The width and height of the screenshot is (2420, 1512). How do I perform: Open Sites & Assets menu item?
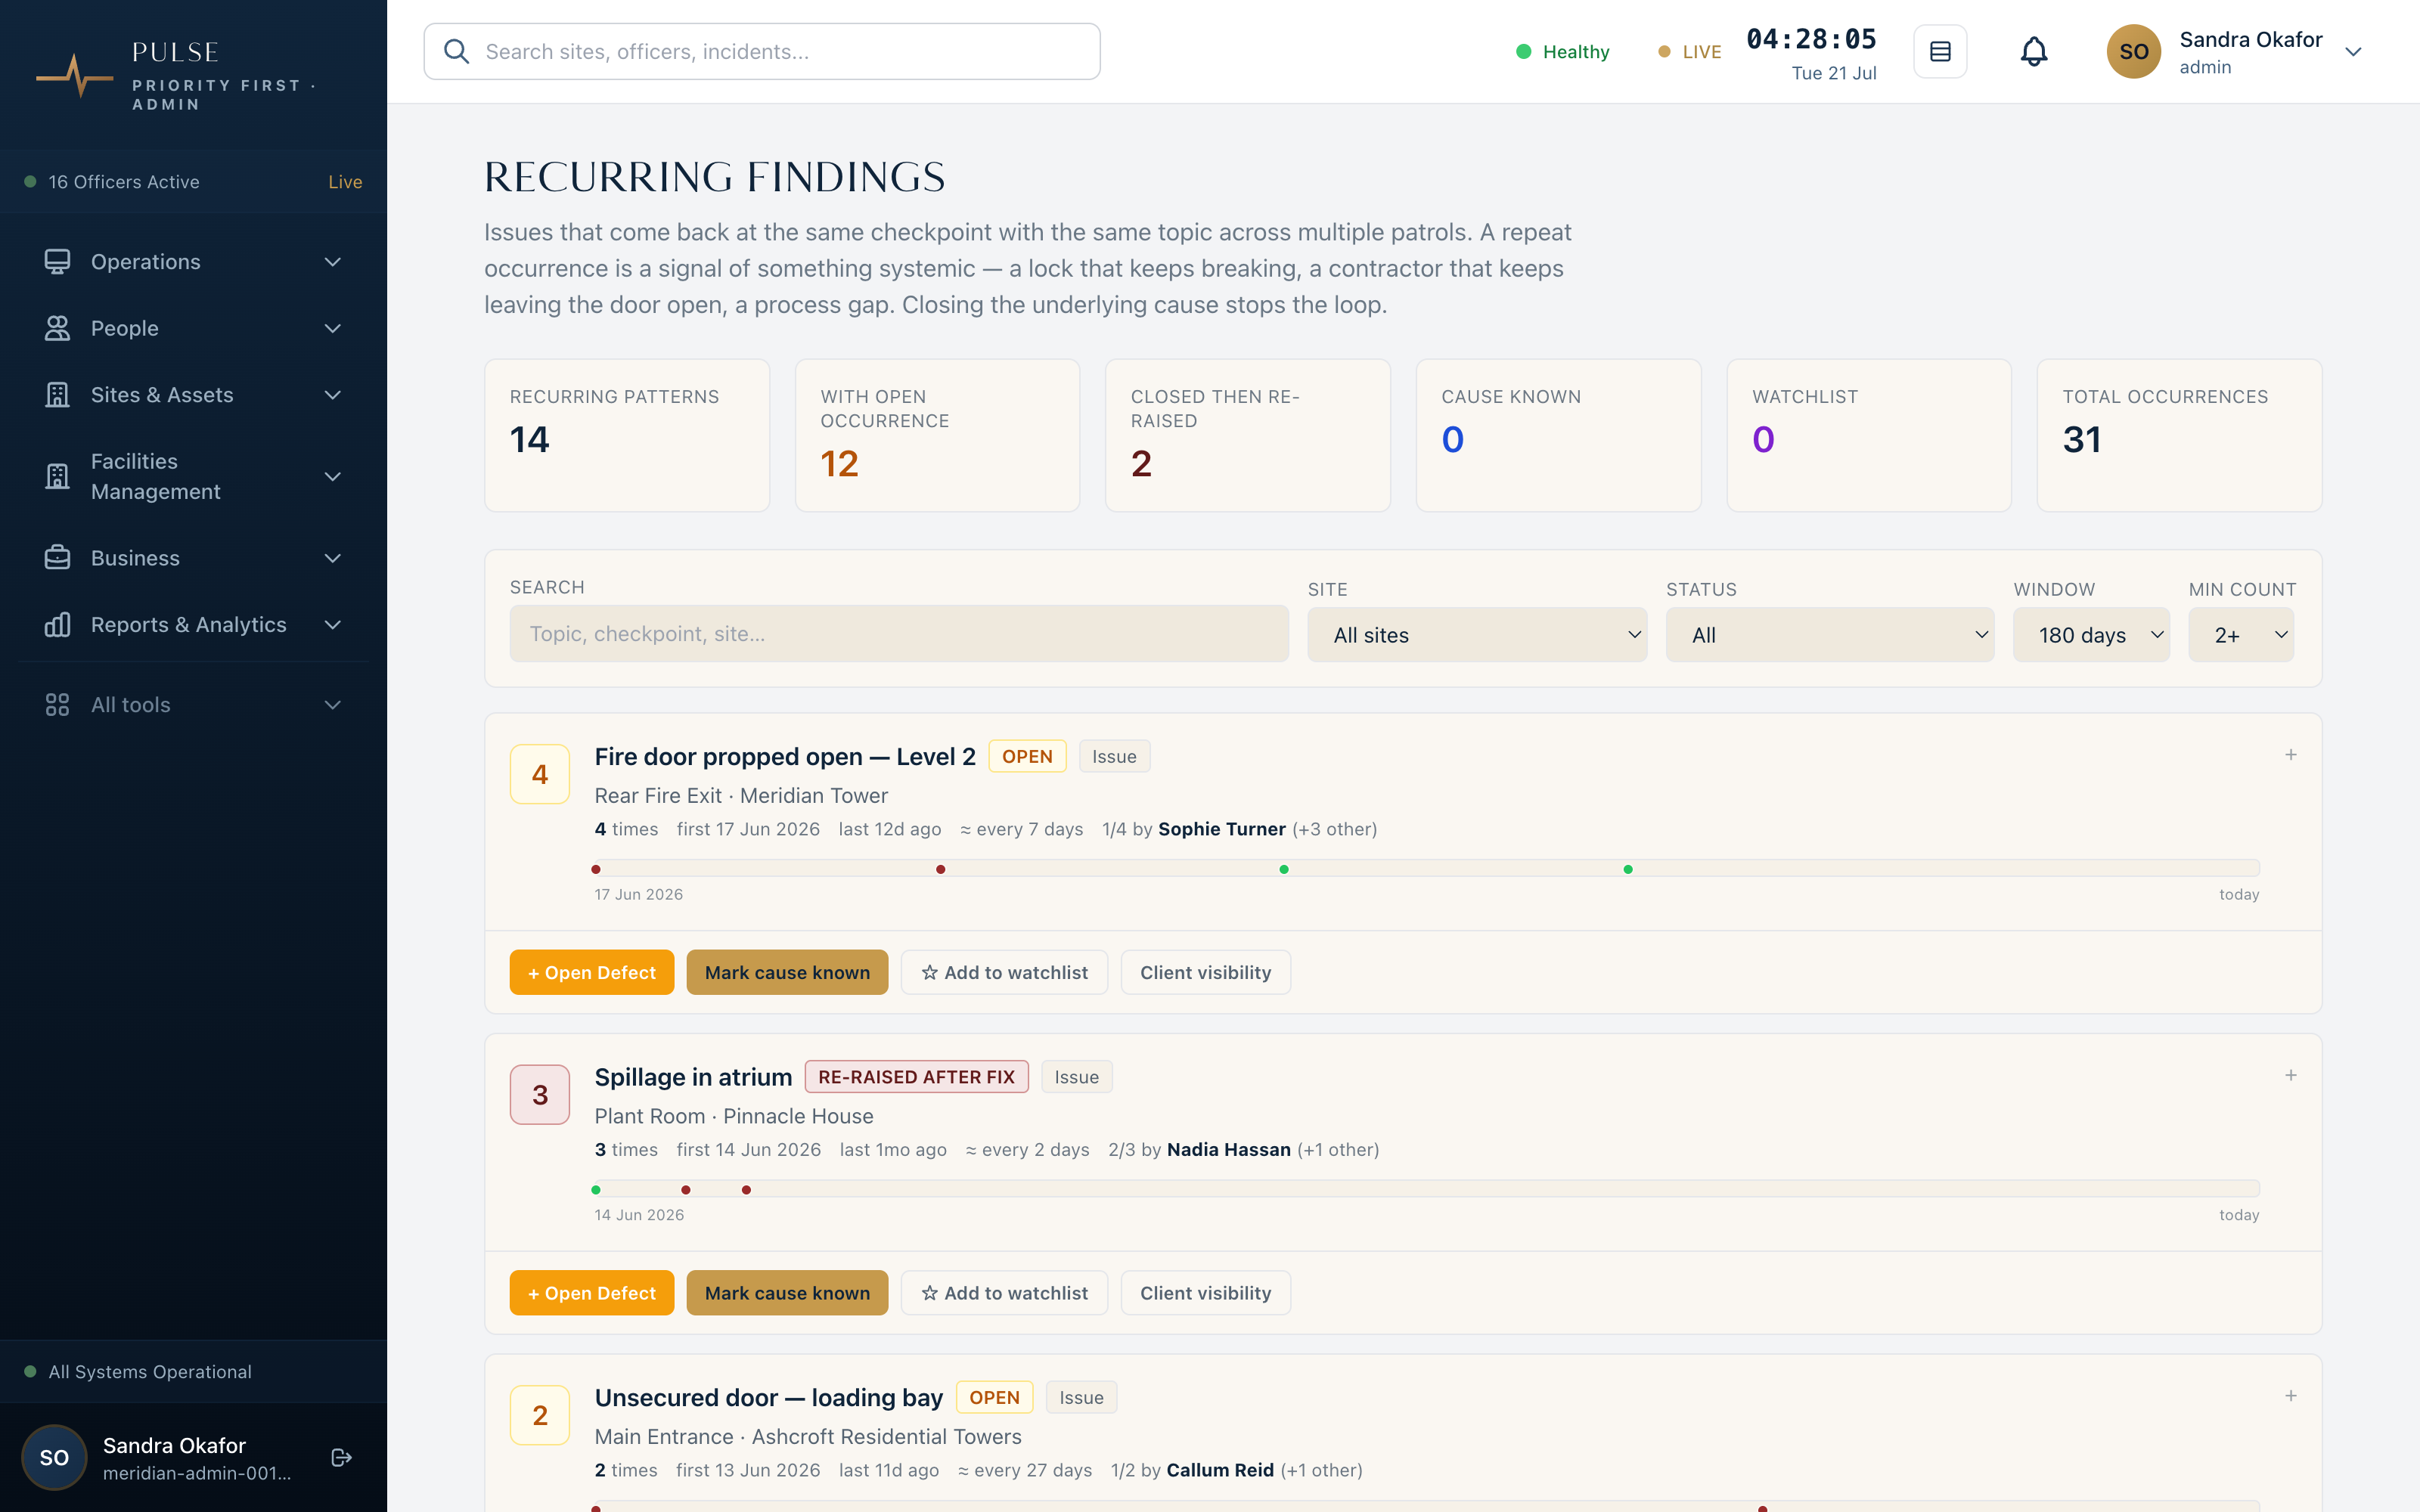click(193, 395)
